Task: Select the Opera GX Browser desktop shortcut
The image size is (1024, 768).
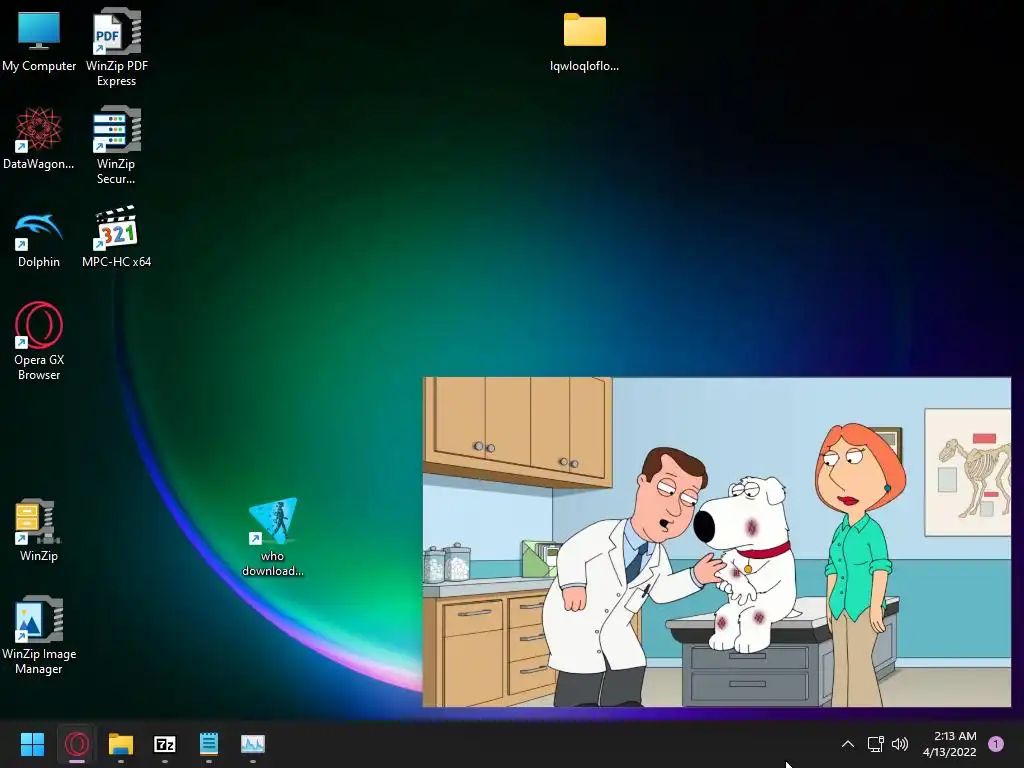Action: point(39,341)
